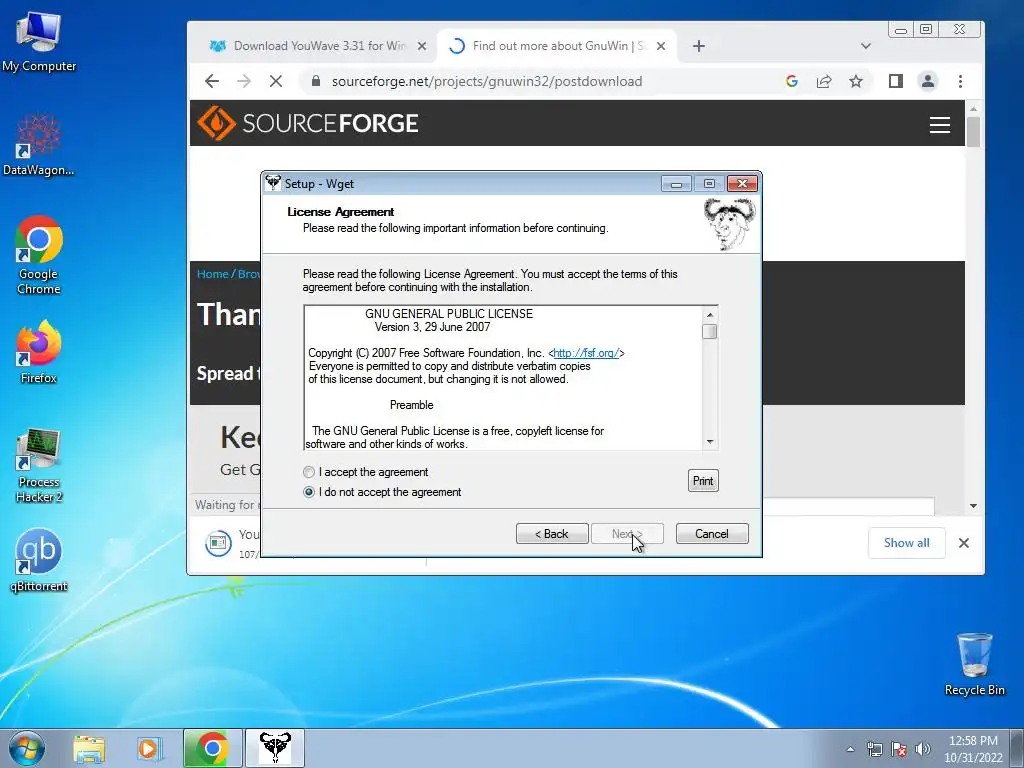The image size is (1024, 768).
Task: Toggle Chrome side panel
Action: coord(896,81)
